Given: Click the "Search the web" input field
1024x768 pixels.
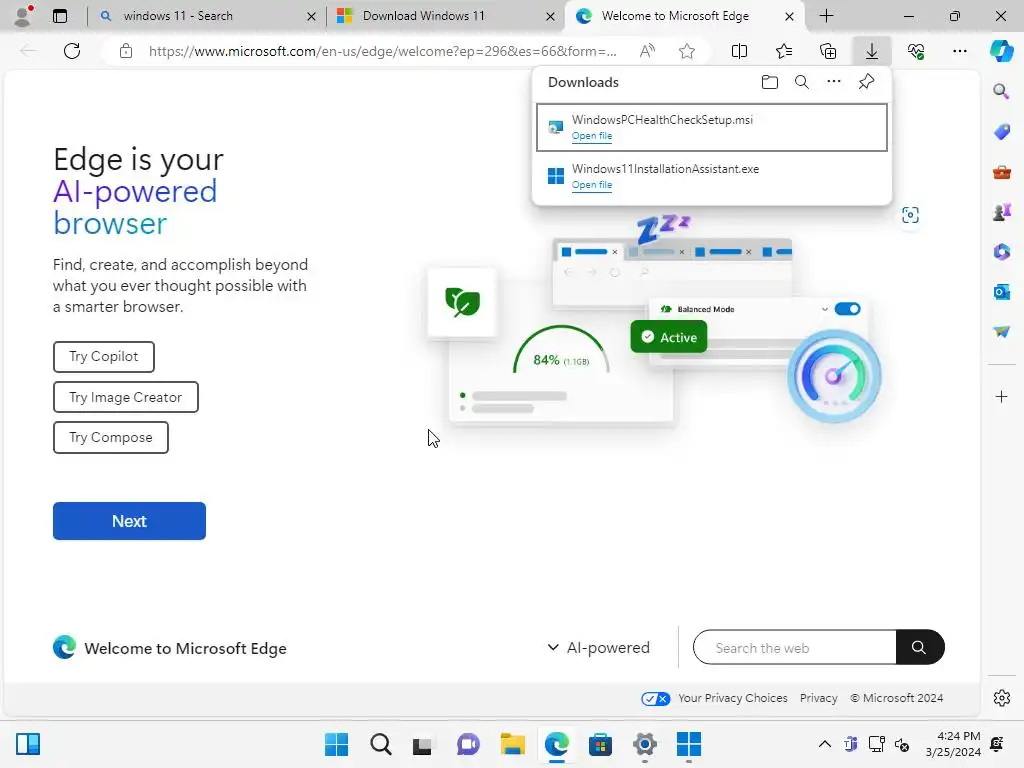Looking at the screenshot, I should [795, 648].
